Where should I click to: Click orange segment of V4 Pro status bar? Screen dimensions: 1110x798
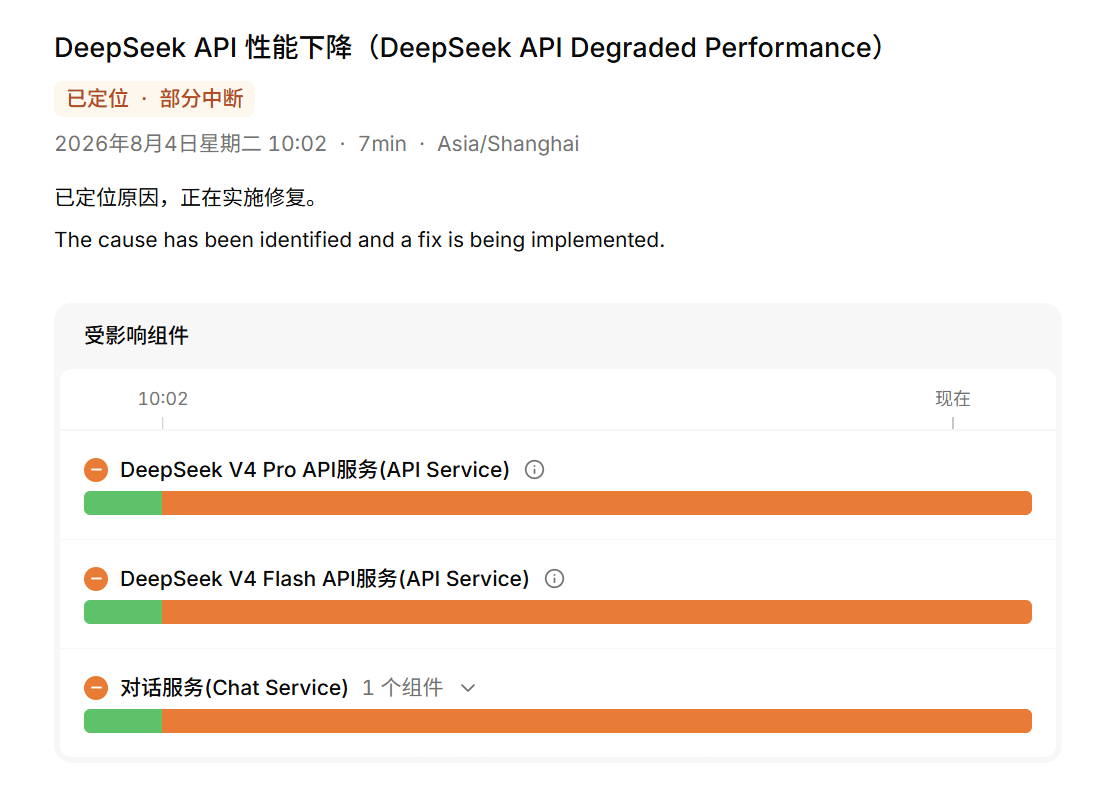597,503
